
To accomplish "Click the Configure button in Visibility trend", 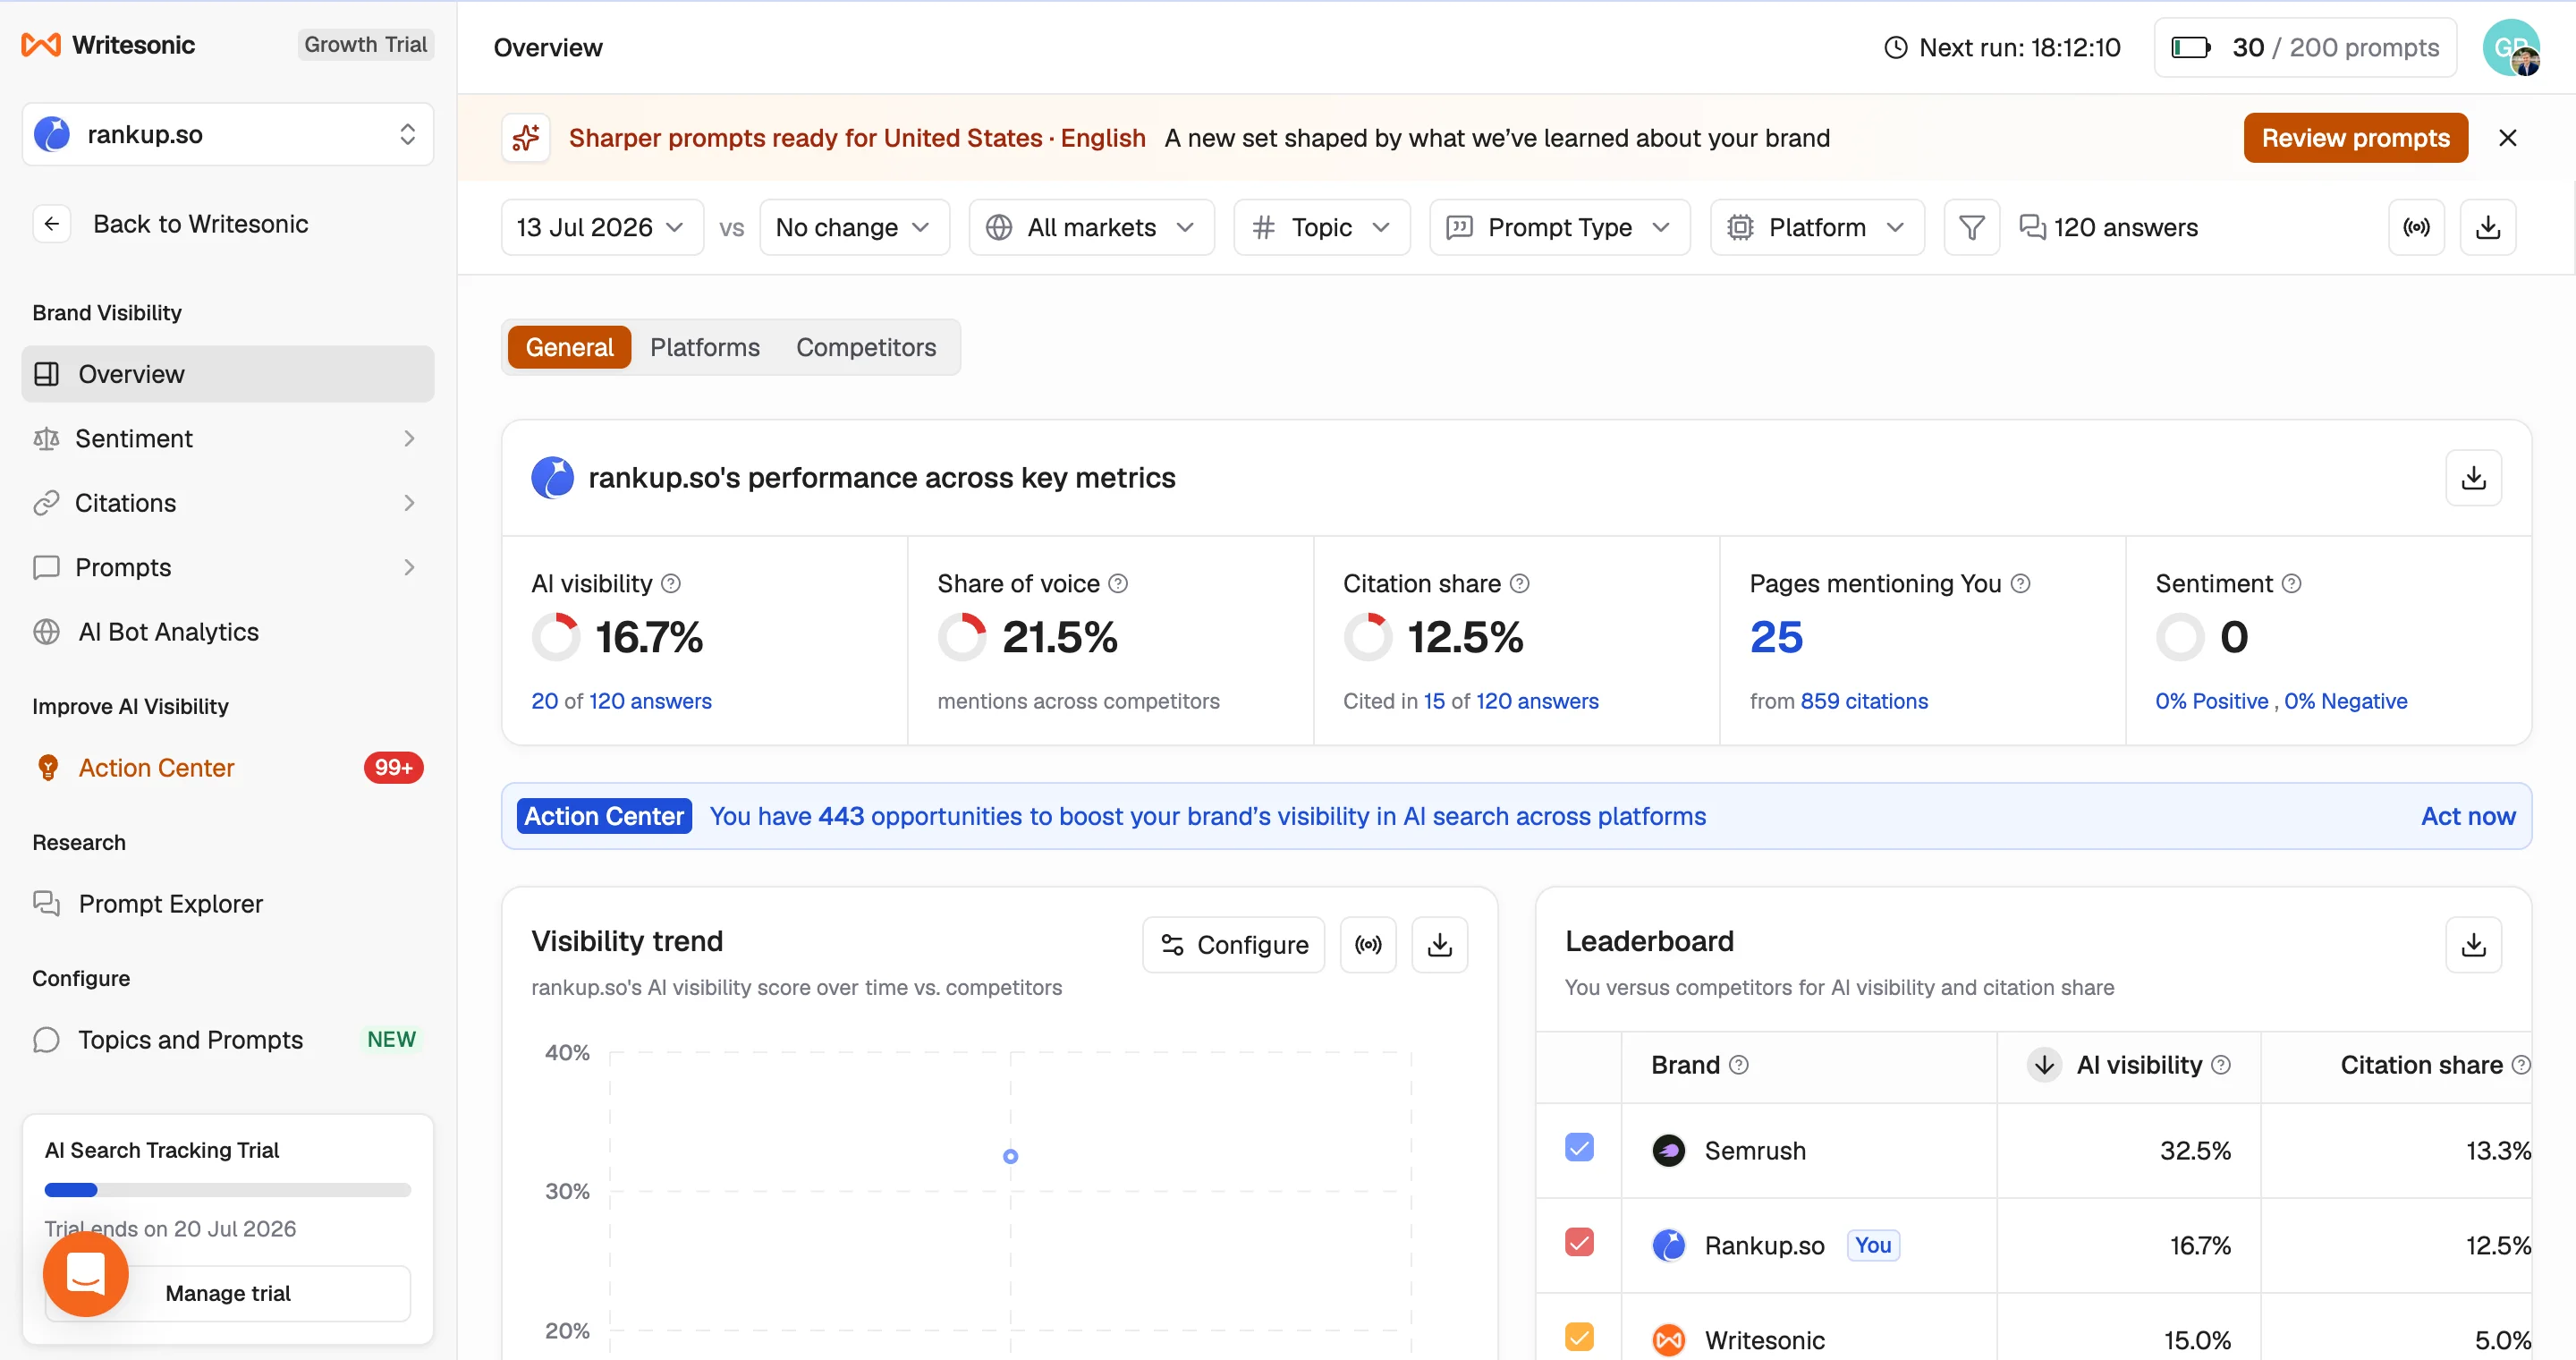I will 1233,945.
